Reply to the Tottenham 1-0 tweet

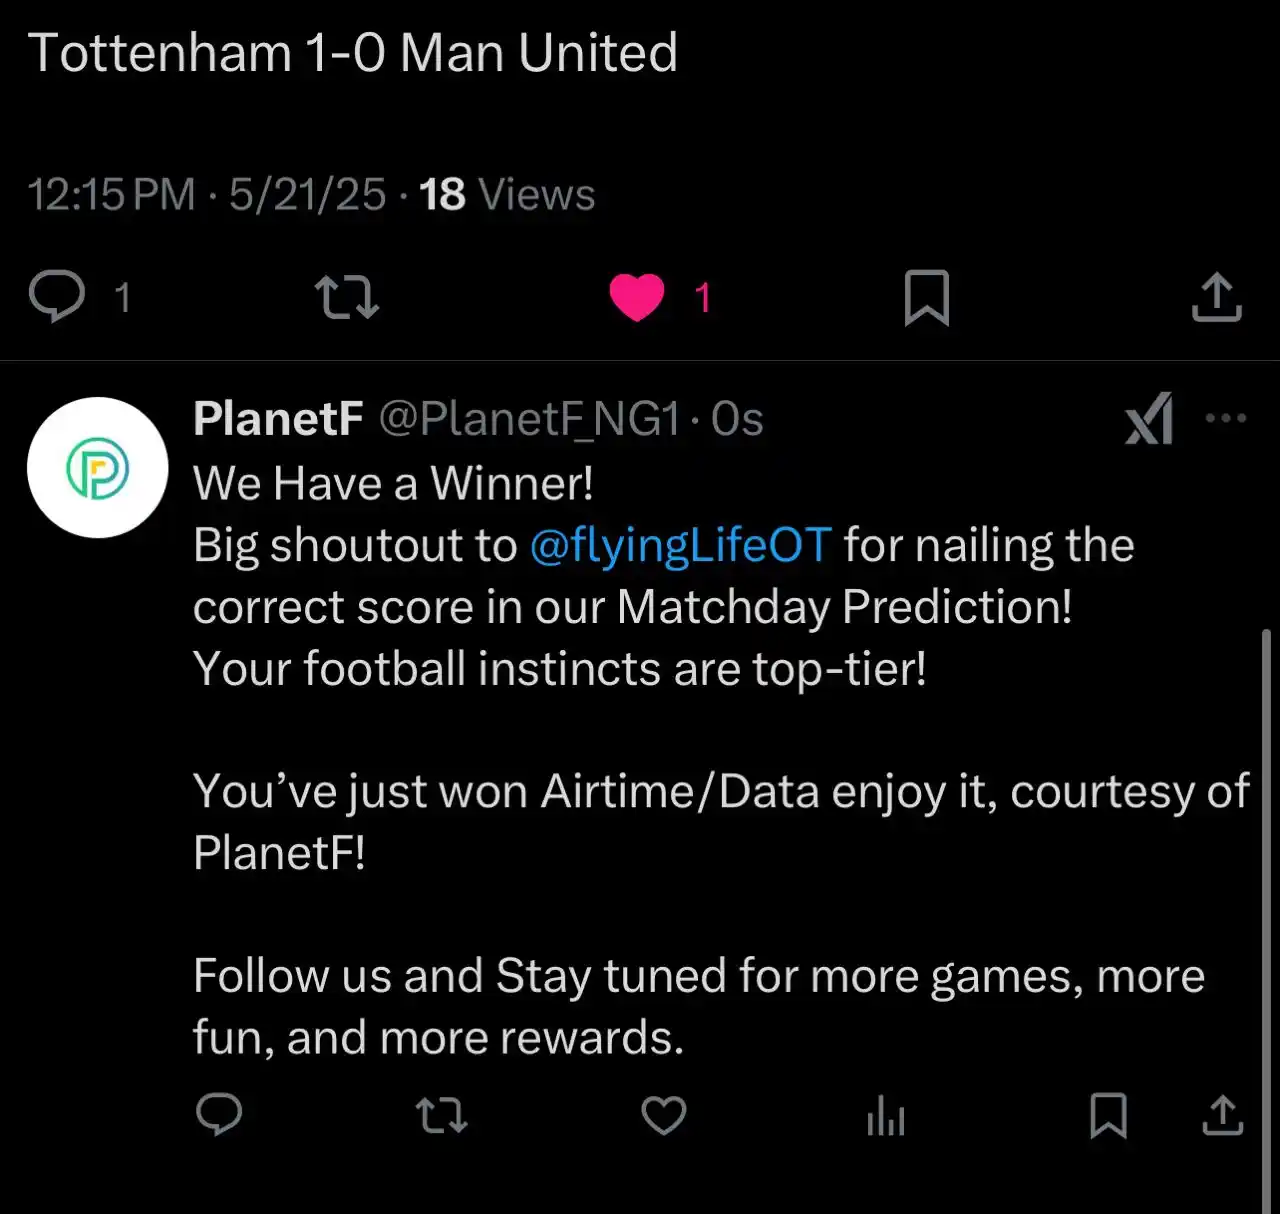[57, 297]
